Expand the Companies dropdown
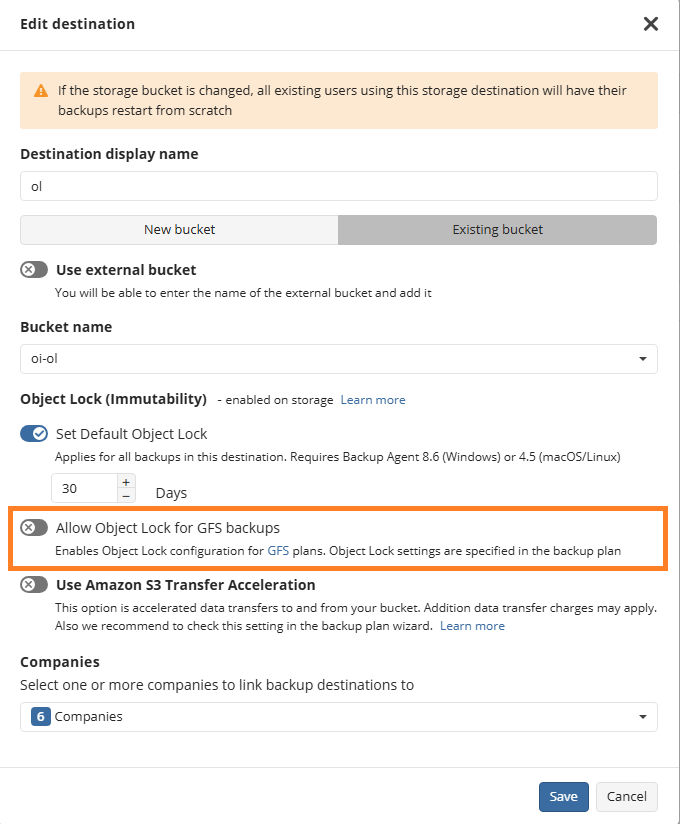 click(339, 717)
